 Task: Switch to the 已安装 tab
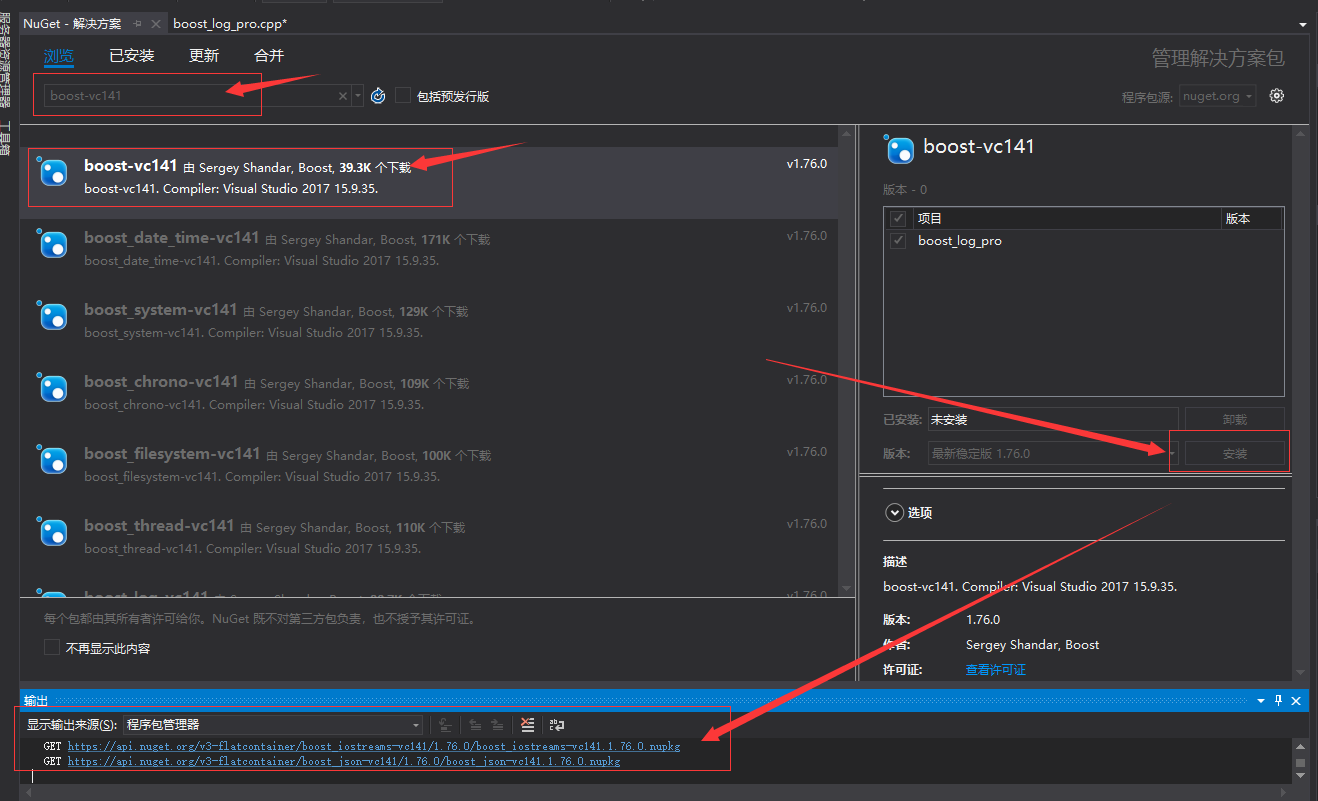(x=131, y=55)
